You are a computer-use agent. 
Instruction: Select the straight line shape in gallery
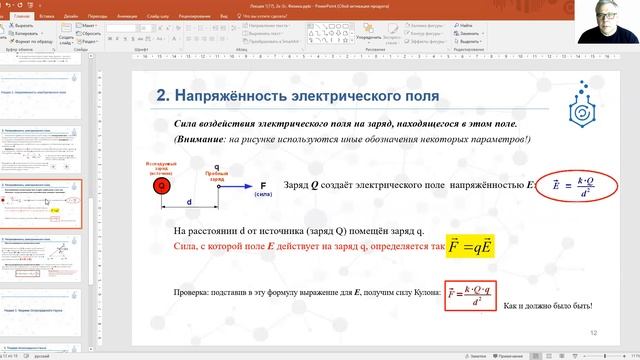(x=318, y=26)
